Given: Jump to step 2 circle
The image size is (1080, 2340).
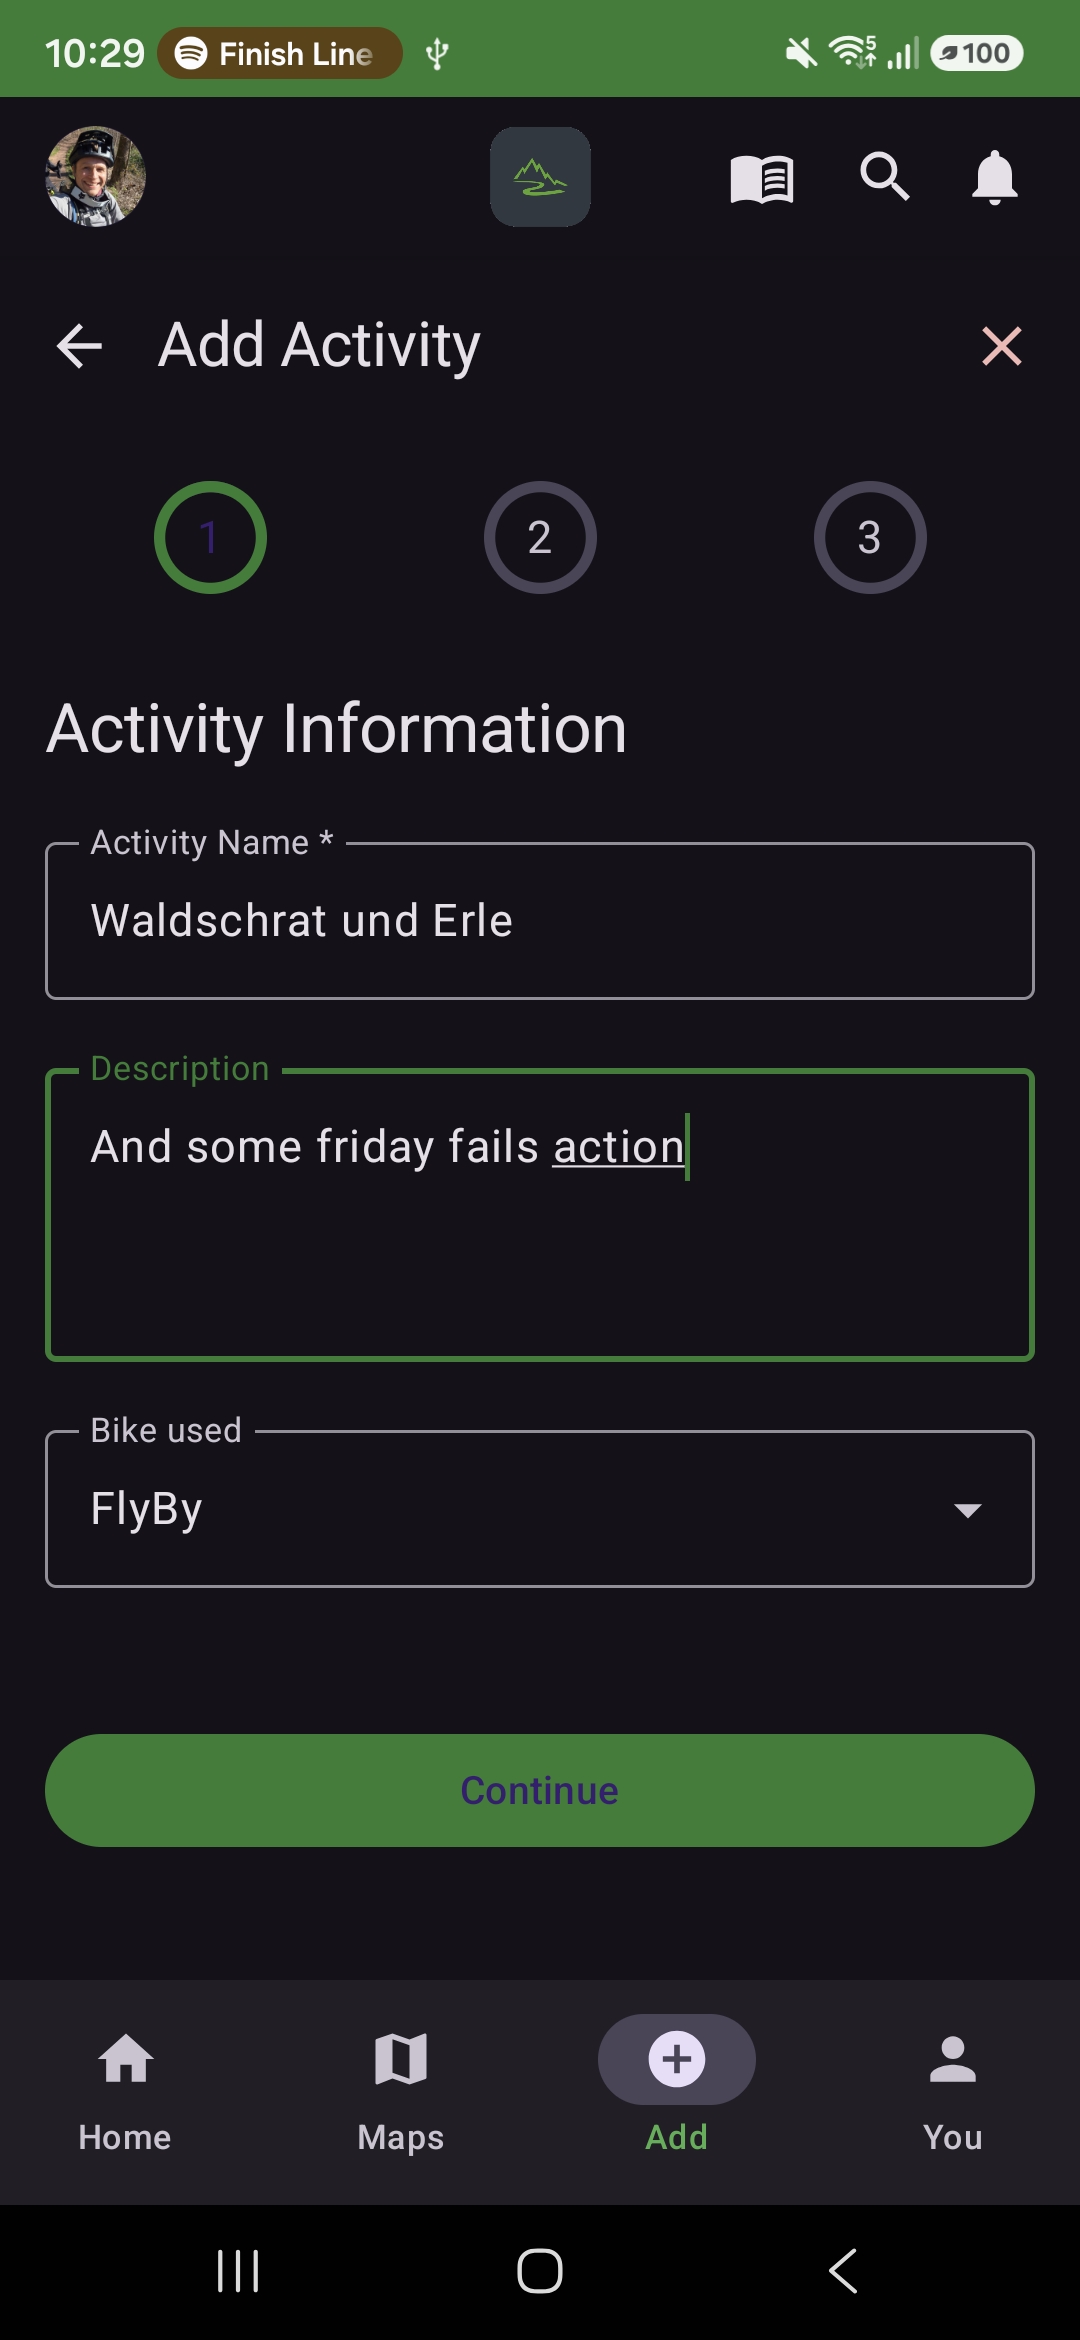Looking at the screenshot, I should [x=540, y=538].
